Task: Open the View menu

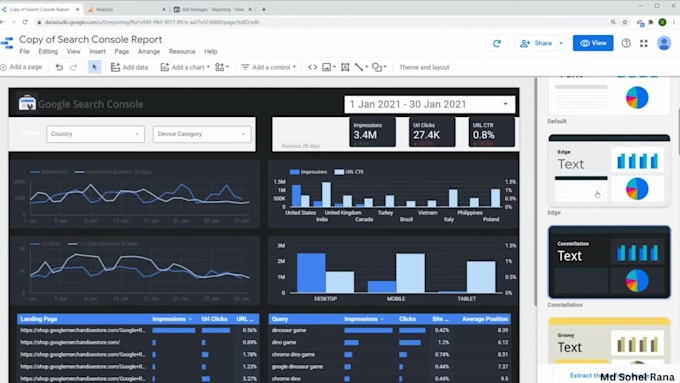Action: pos(73,52)
